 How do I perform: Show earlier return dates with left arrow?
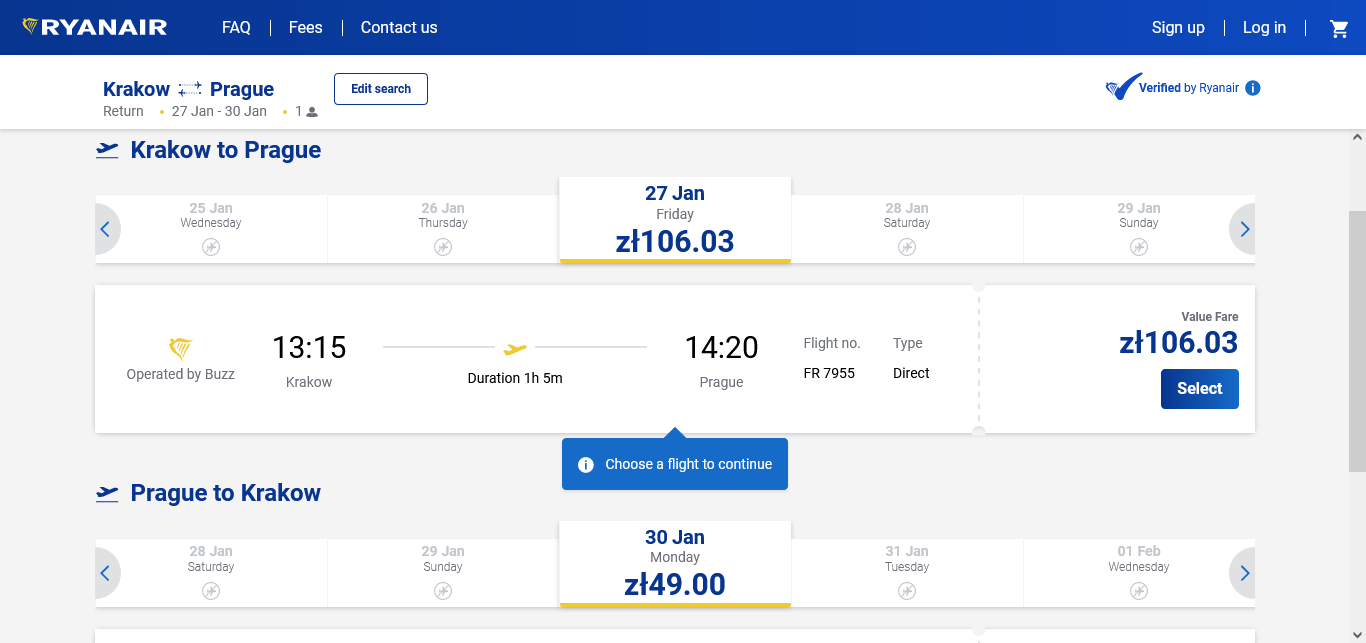[x=106, y=573]
